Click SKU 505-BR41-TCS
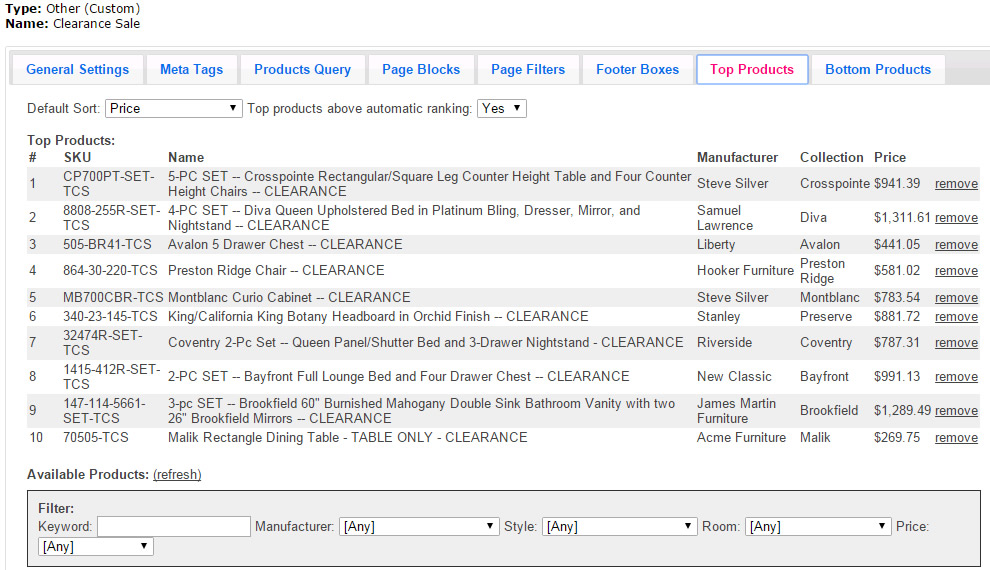 [107, 245]
